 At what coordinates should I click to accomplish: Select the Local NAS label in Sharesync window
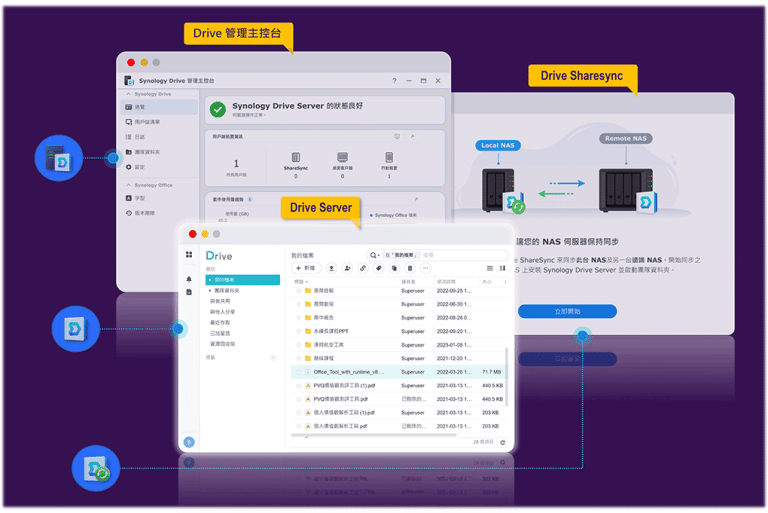click(x=498, y=145)
